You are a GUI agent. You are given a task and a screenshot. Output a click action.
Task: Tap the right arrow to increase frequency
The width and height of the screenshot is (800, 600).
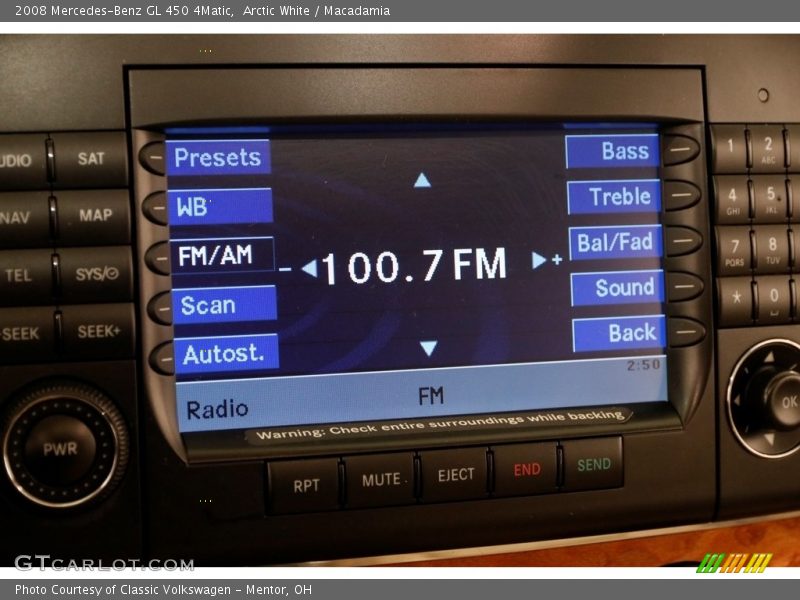538,260
